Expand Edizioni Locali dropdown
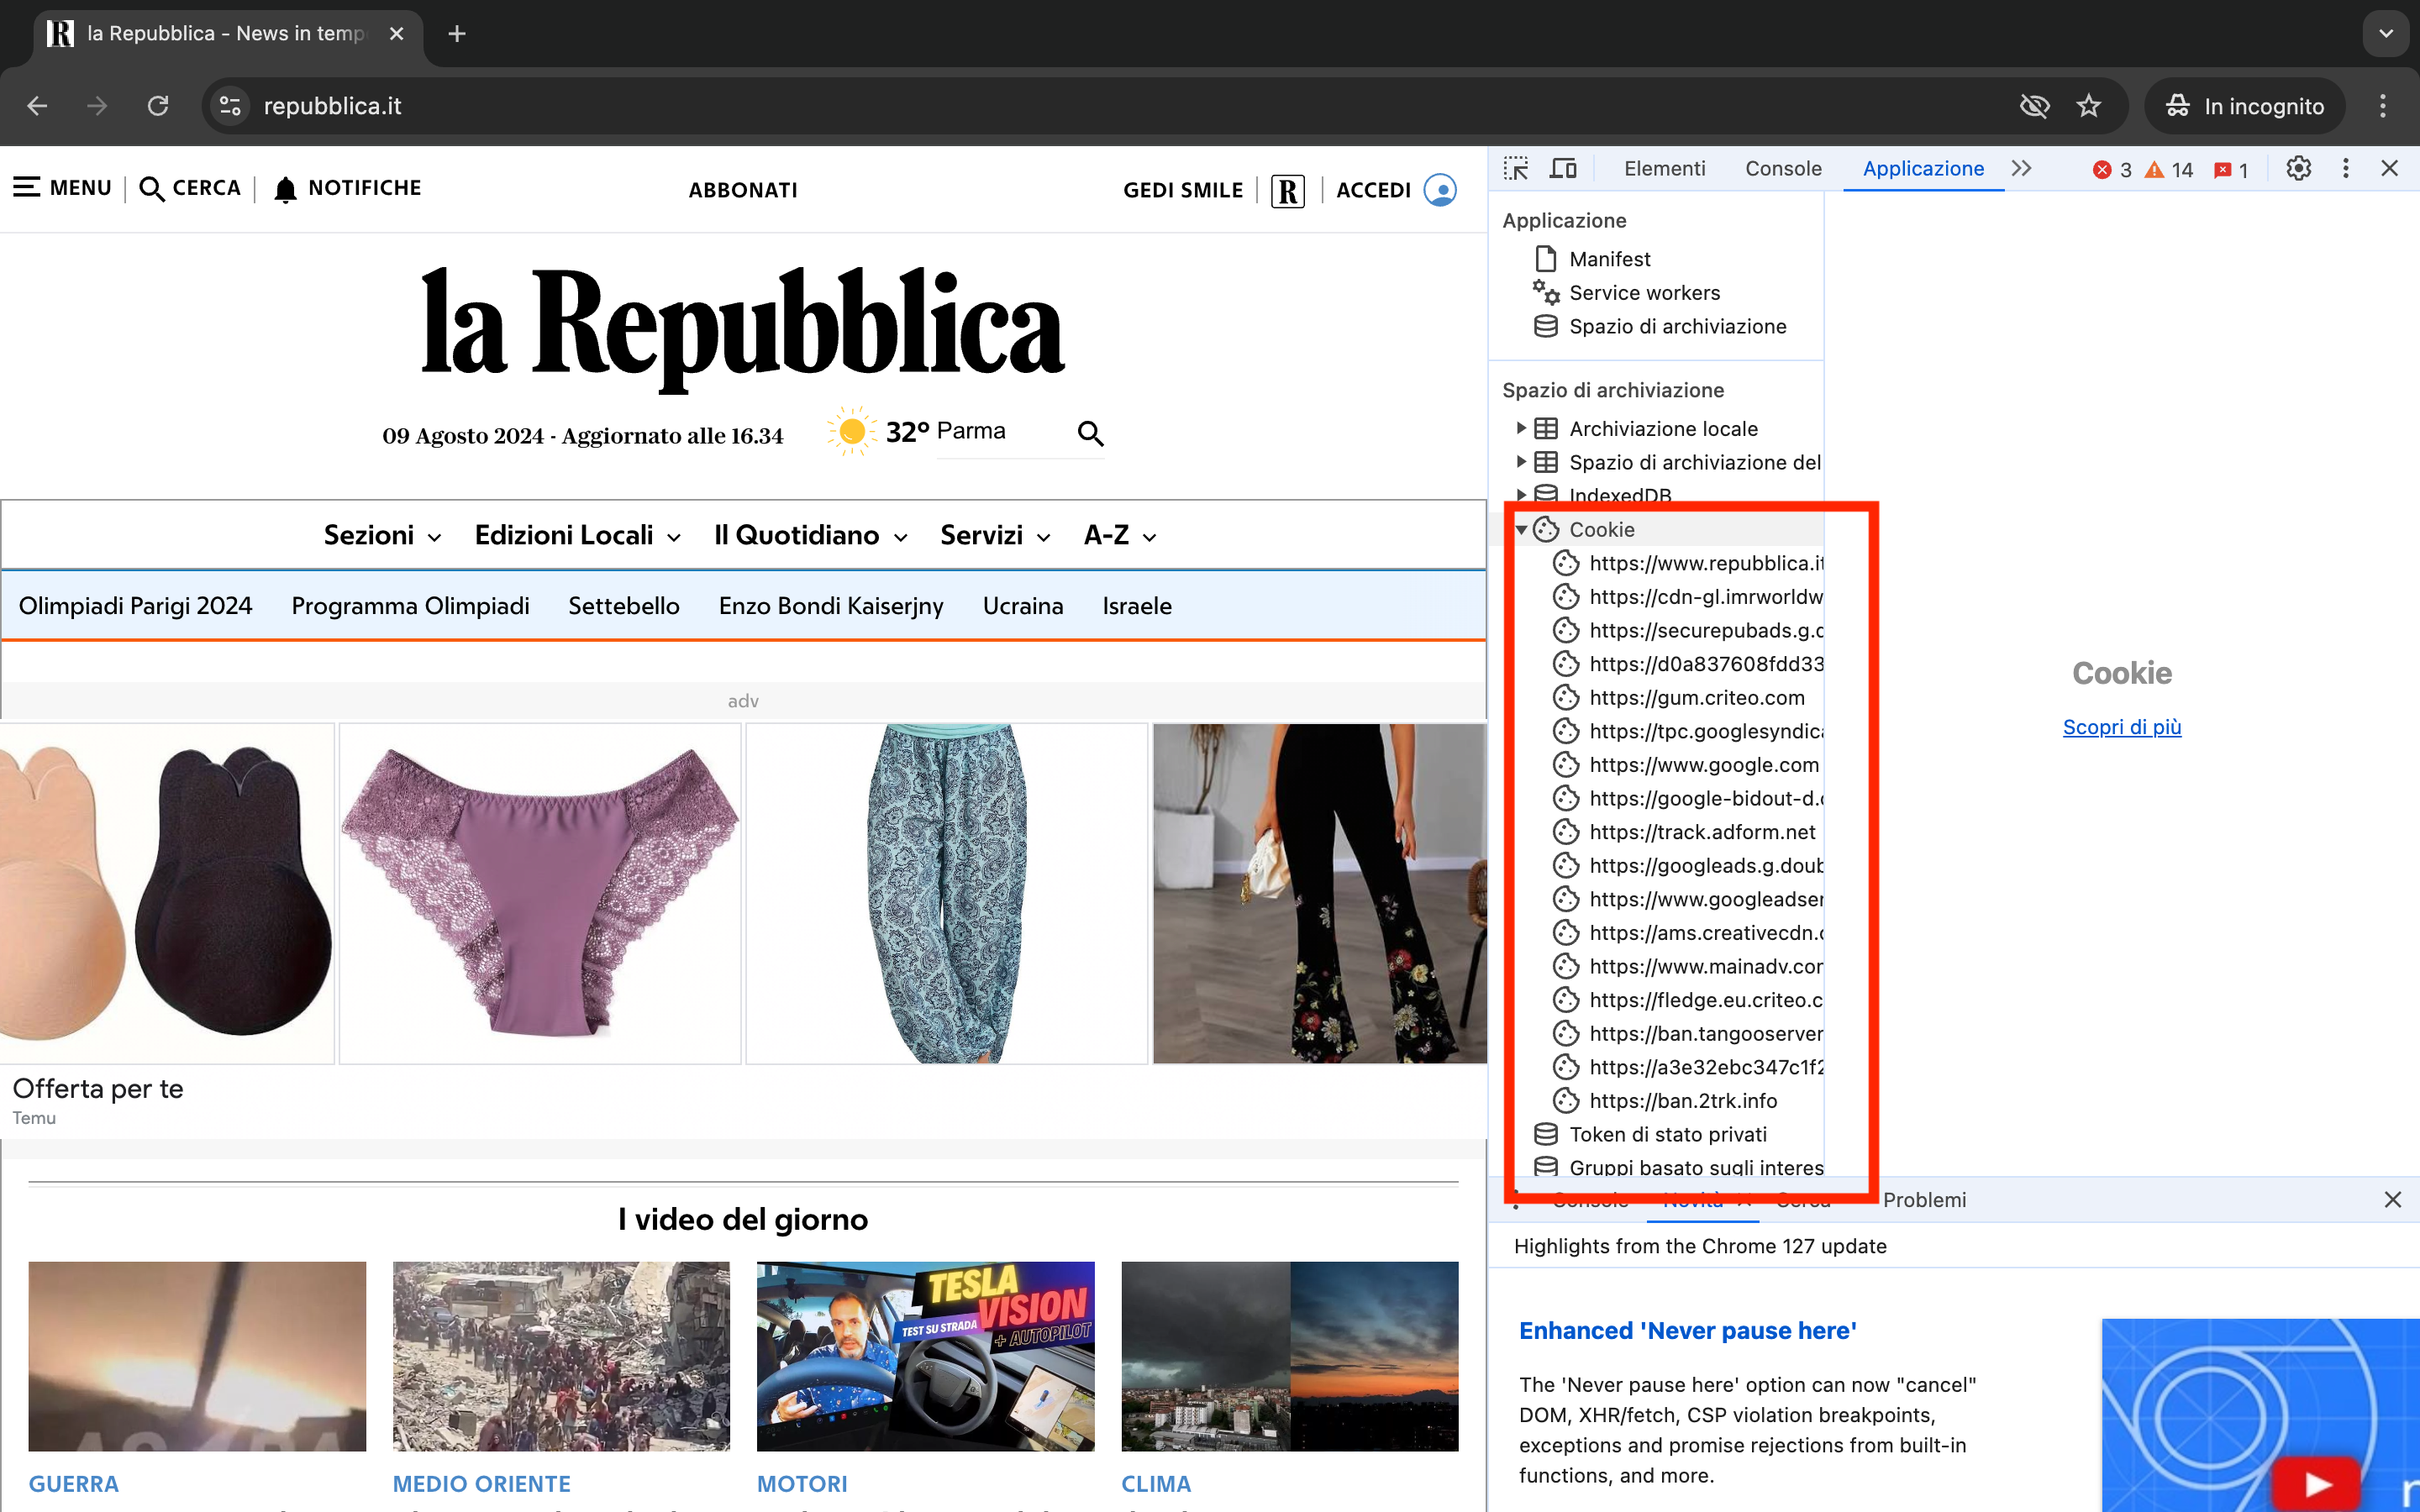Image resolution: width=2420 pixels, height=1512 pixels. click(577, 536)
